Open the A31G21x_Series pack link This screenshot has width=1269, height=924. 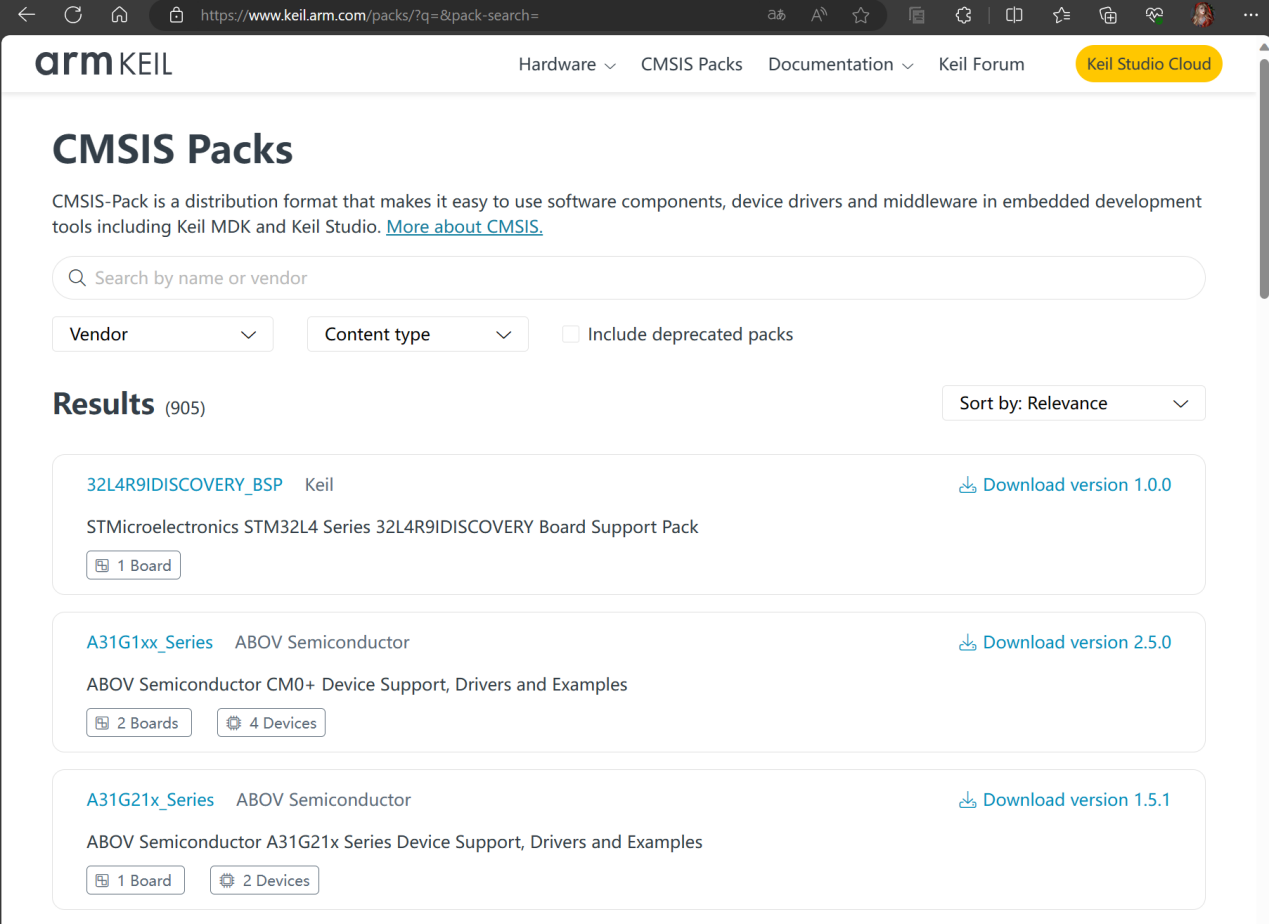(x=151, y=800)
